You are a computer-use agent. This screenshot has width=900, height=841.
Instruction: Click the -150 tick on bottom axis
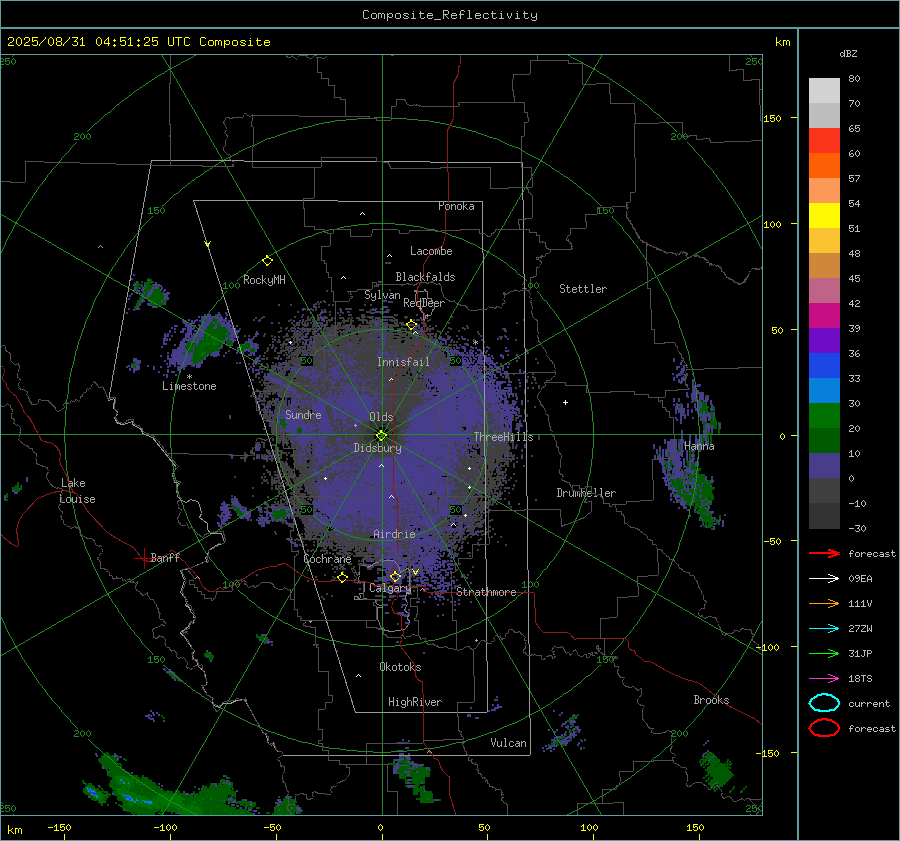(x=59, y=827)
